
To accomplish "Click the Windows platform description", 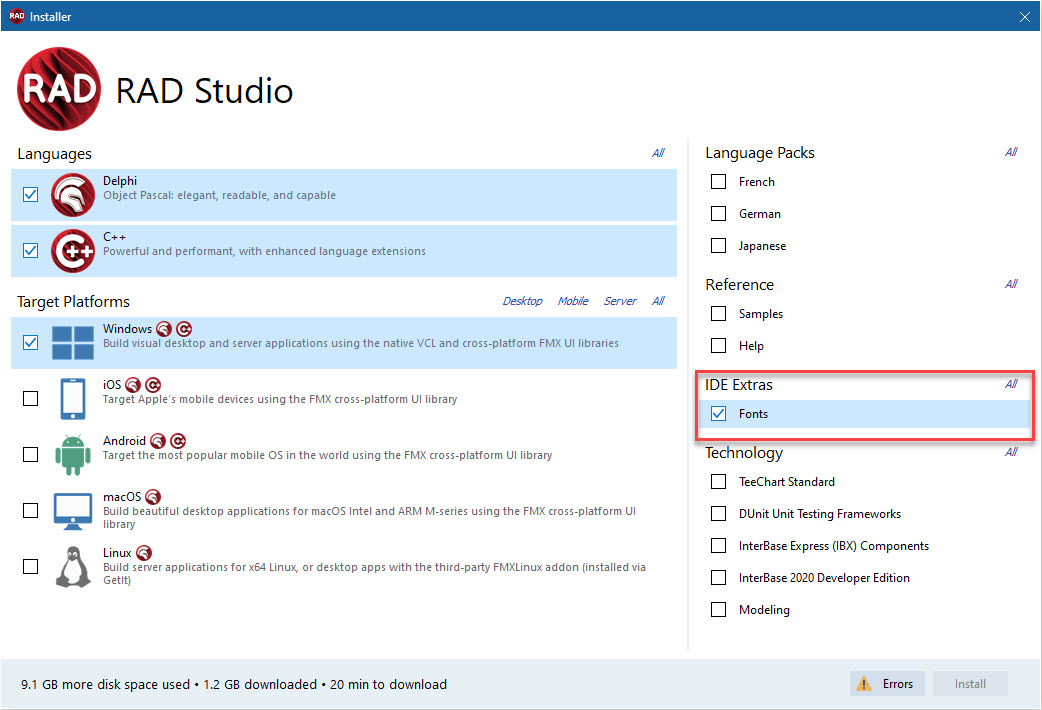I will click(x=361, y=343).
